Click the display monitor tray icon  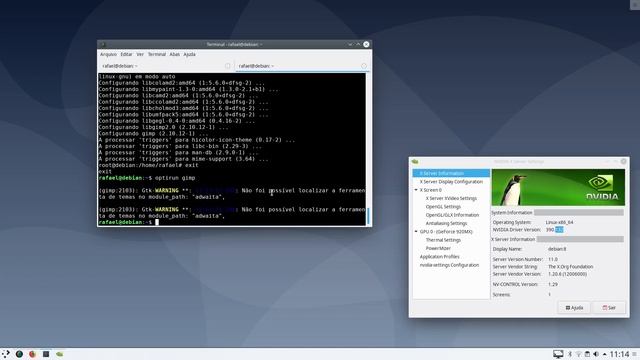(558, 354)
